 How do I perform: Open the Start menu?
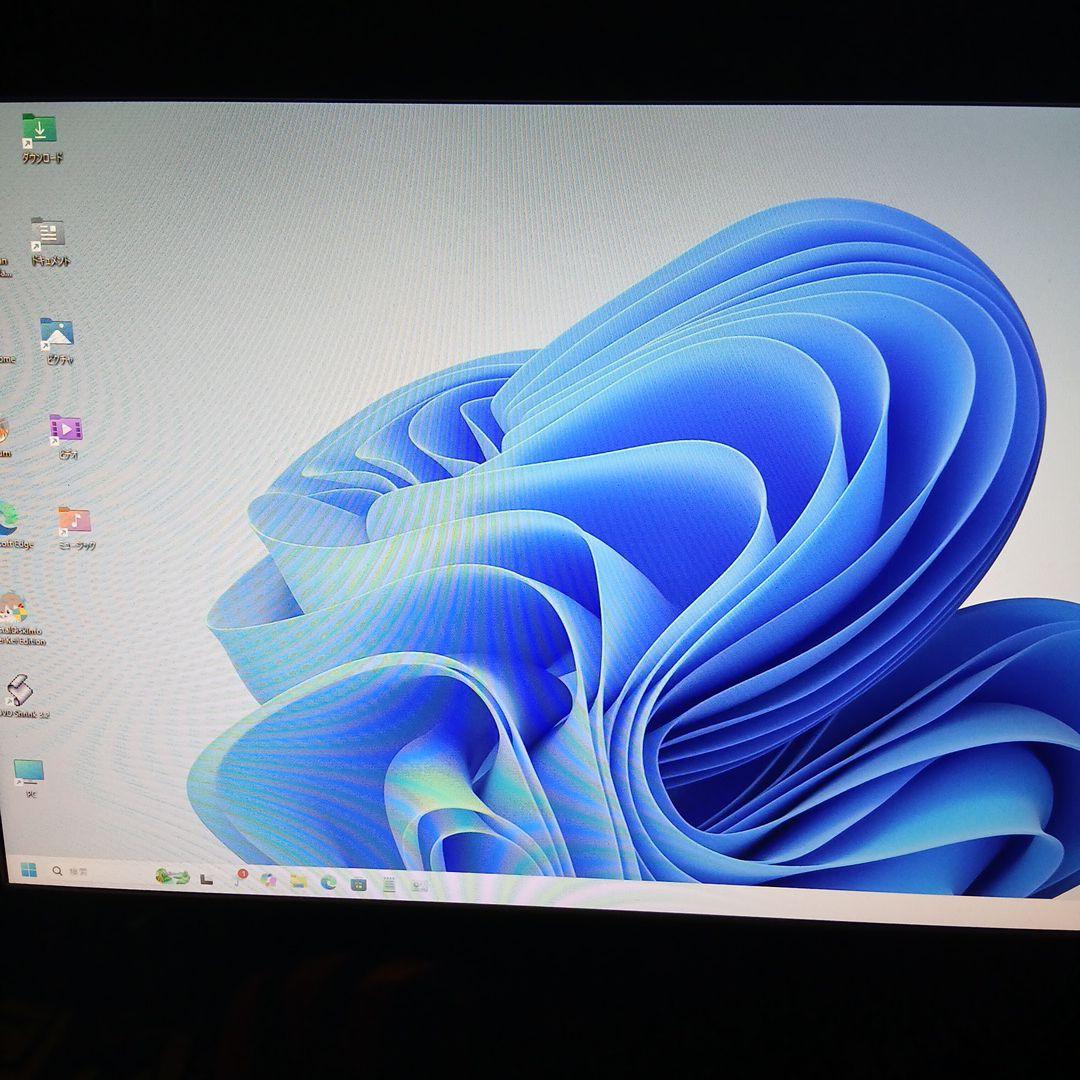coord(30,870)
